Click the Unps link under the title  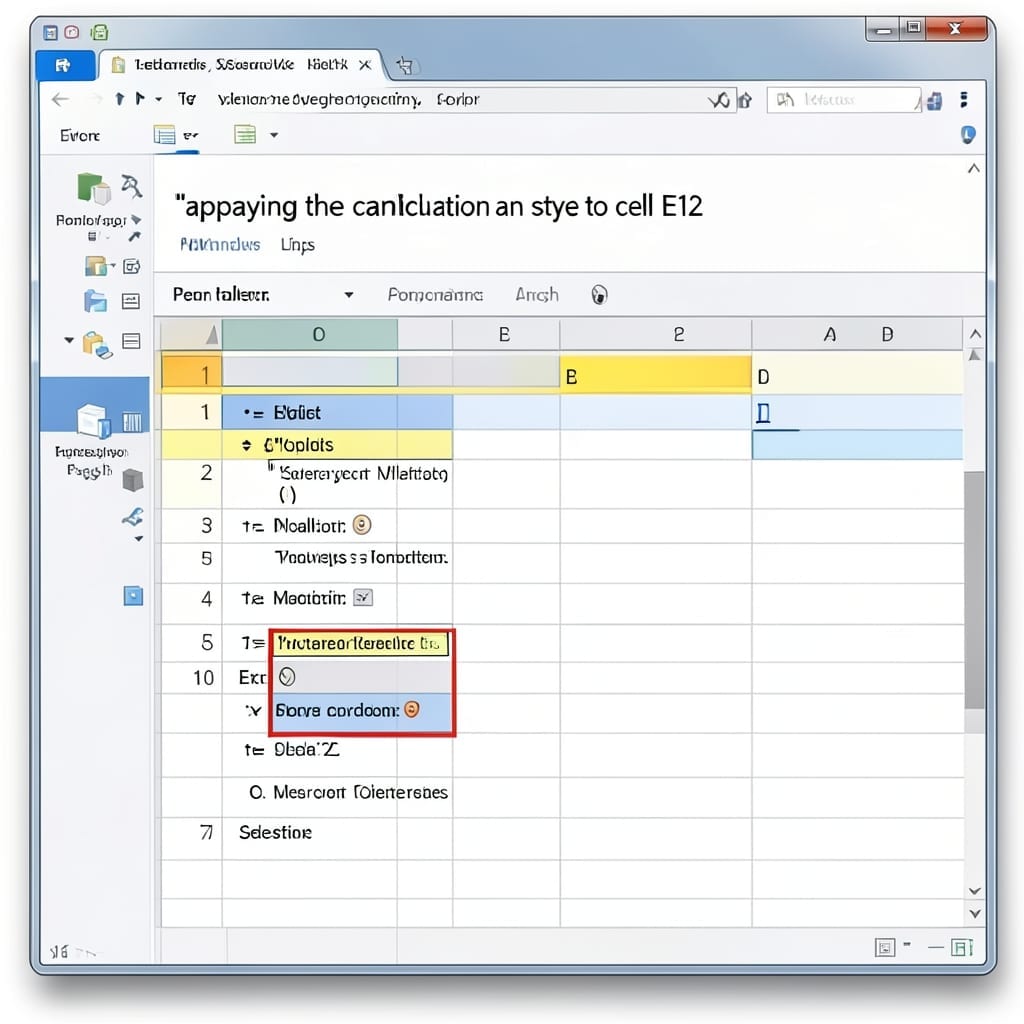(x=298, y=245)
